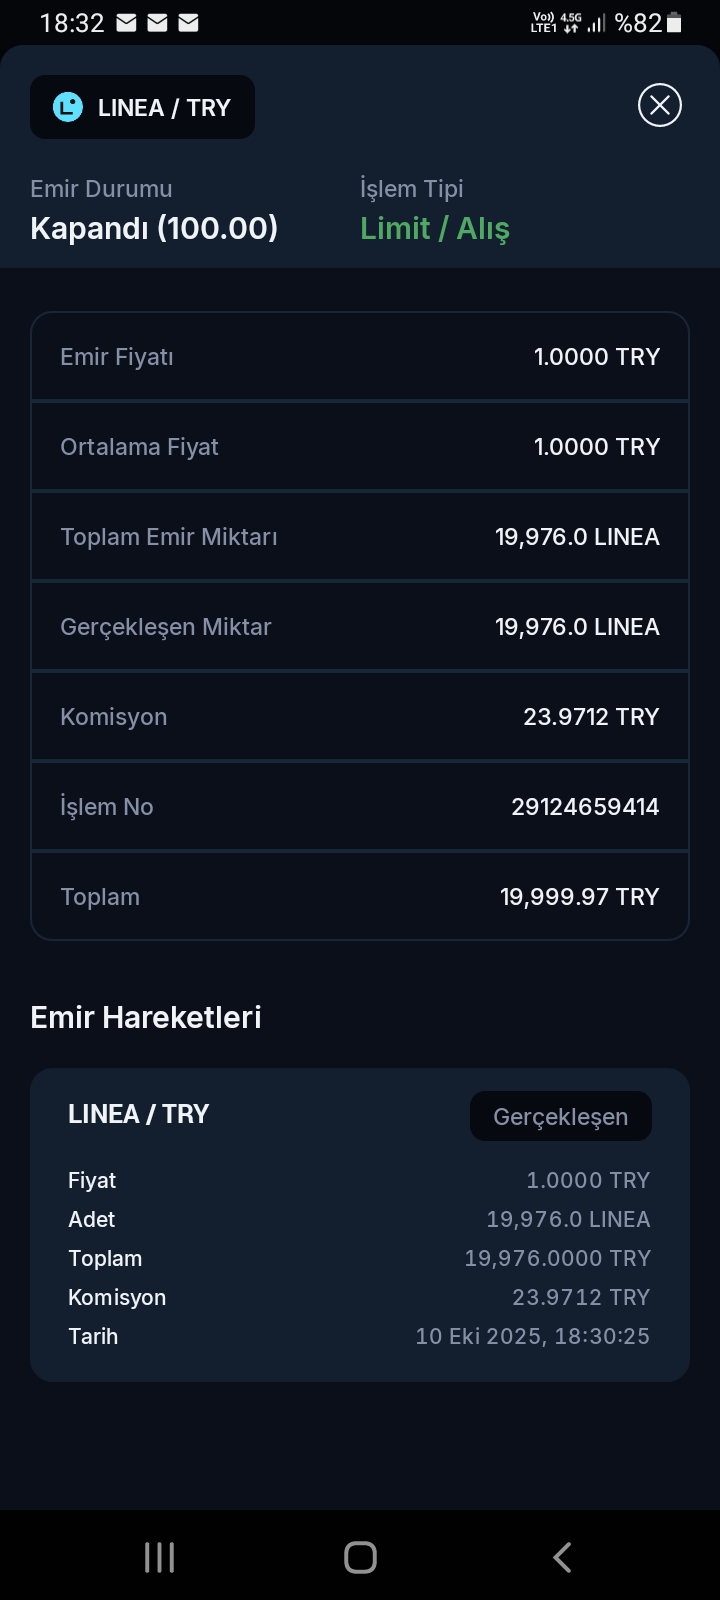Tap the battery icon in status bar
The image size is (720, 1600).
click(x=674, y=22)
